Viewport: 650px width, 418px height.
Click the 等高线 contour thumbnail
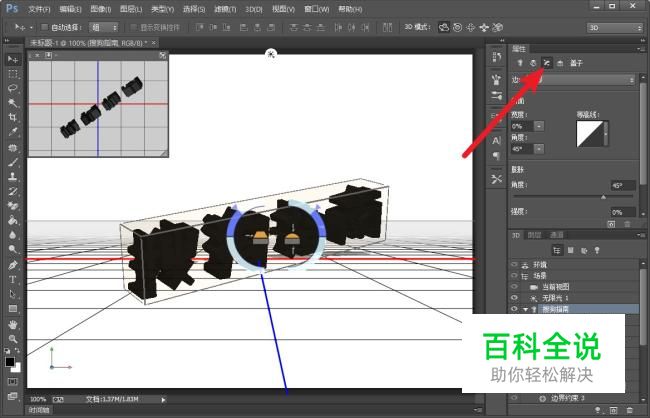tap(590, 134)
